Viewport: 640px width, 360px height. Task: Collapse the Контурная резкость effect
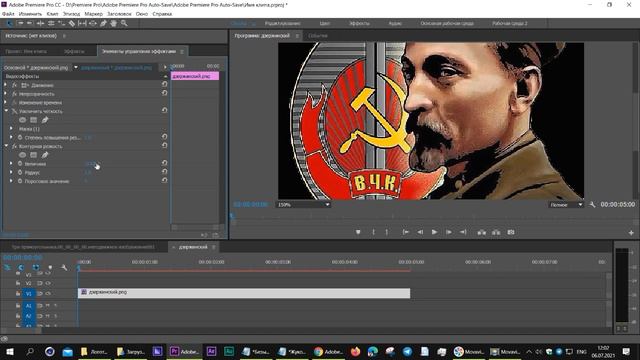pos(6,146)
